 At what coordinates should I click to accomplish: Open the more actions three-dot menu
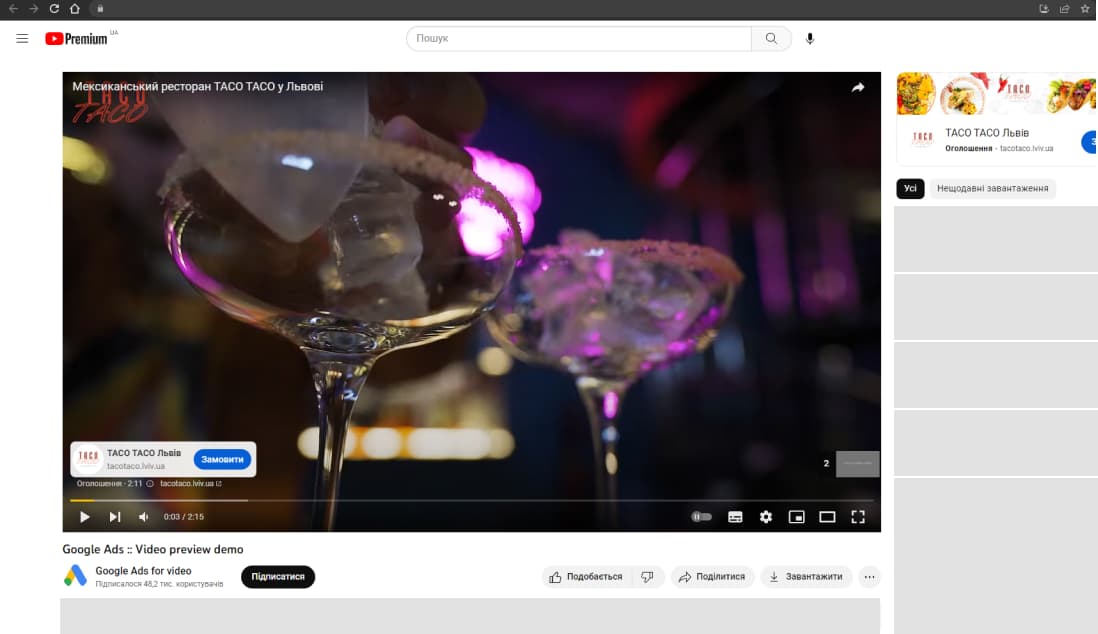(869, 577)
